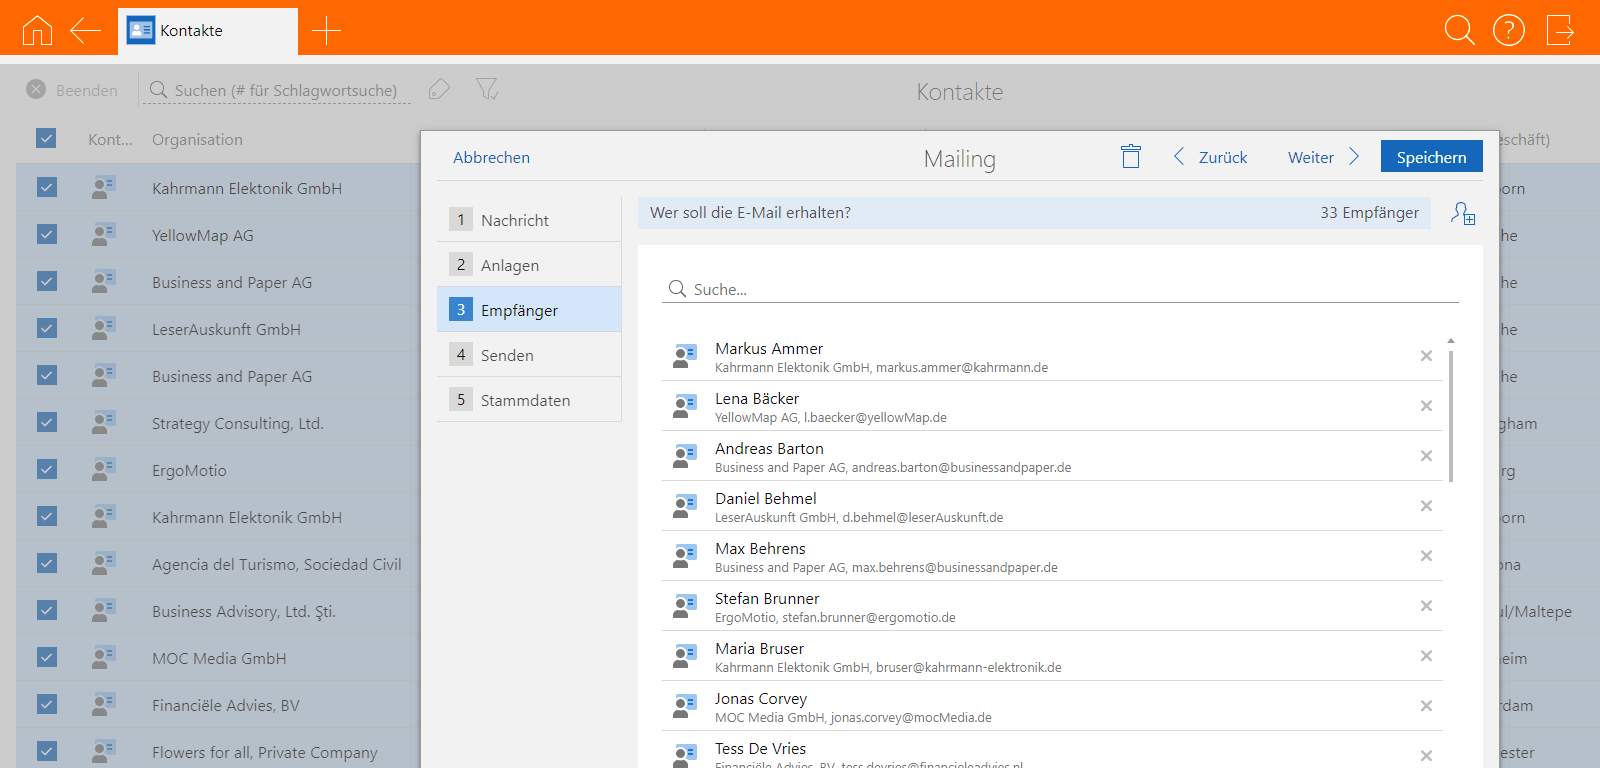1600x768 pixels.
Task: Select step 3 Empfänger
Action: (x=529, y=309)
